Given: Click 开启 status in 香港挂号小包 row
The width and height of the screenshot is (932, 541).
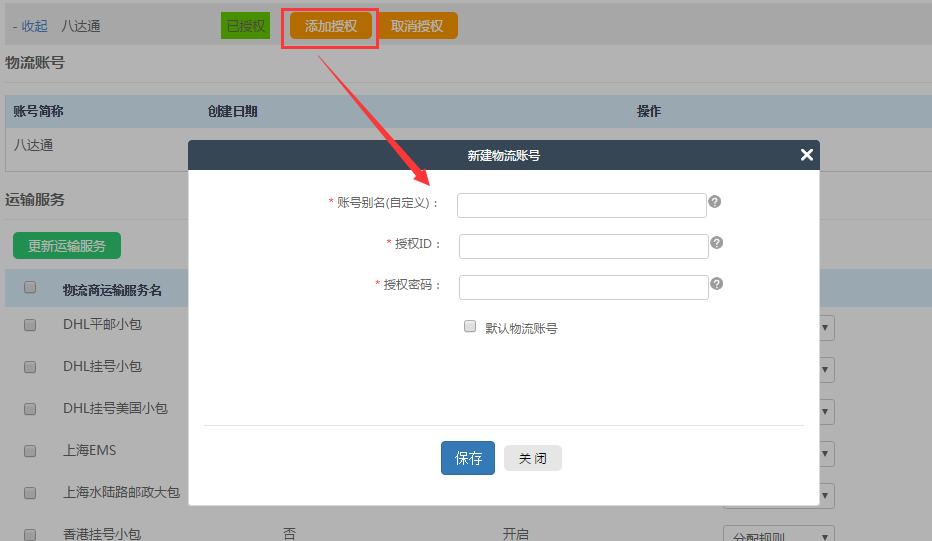Looking at the screenshot, I should click(x=515, y=534).
